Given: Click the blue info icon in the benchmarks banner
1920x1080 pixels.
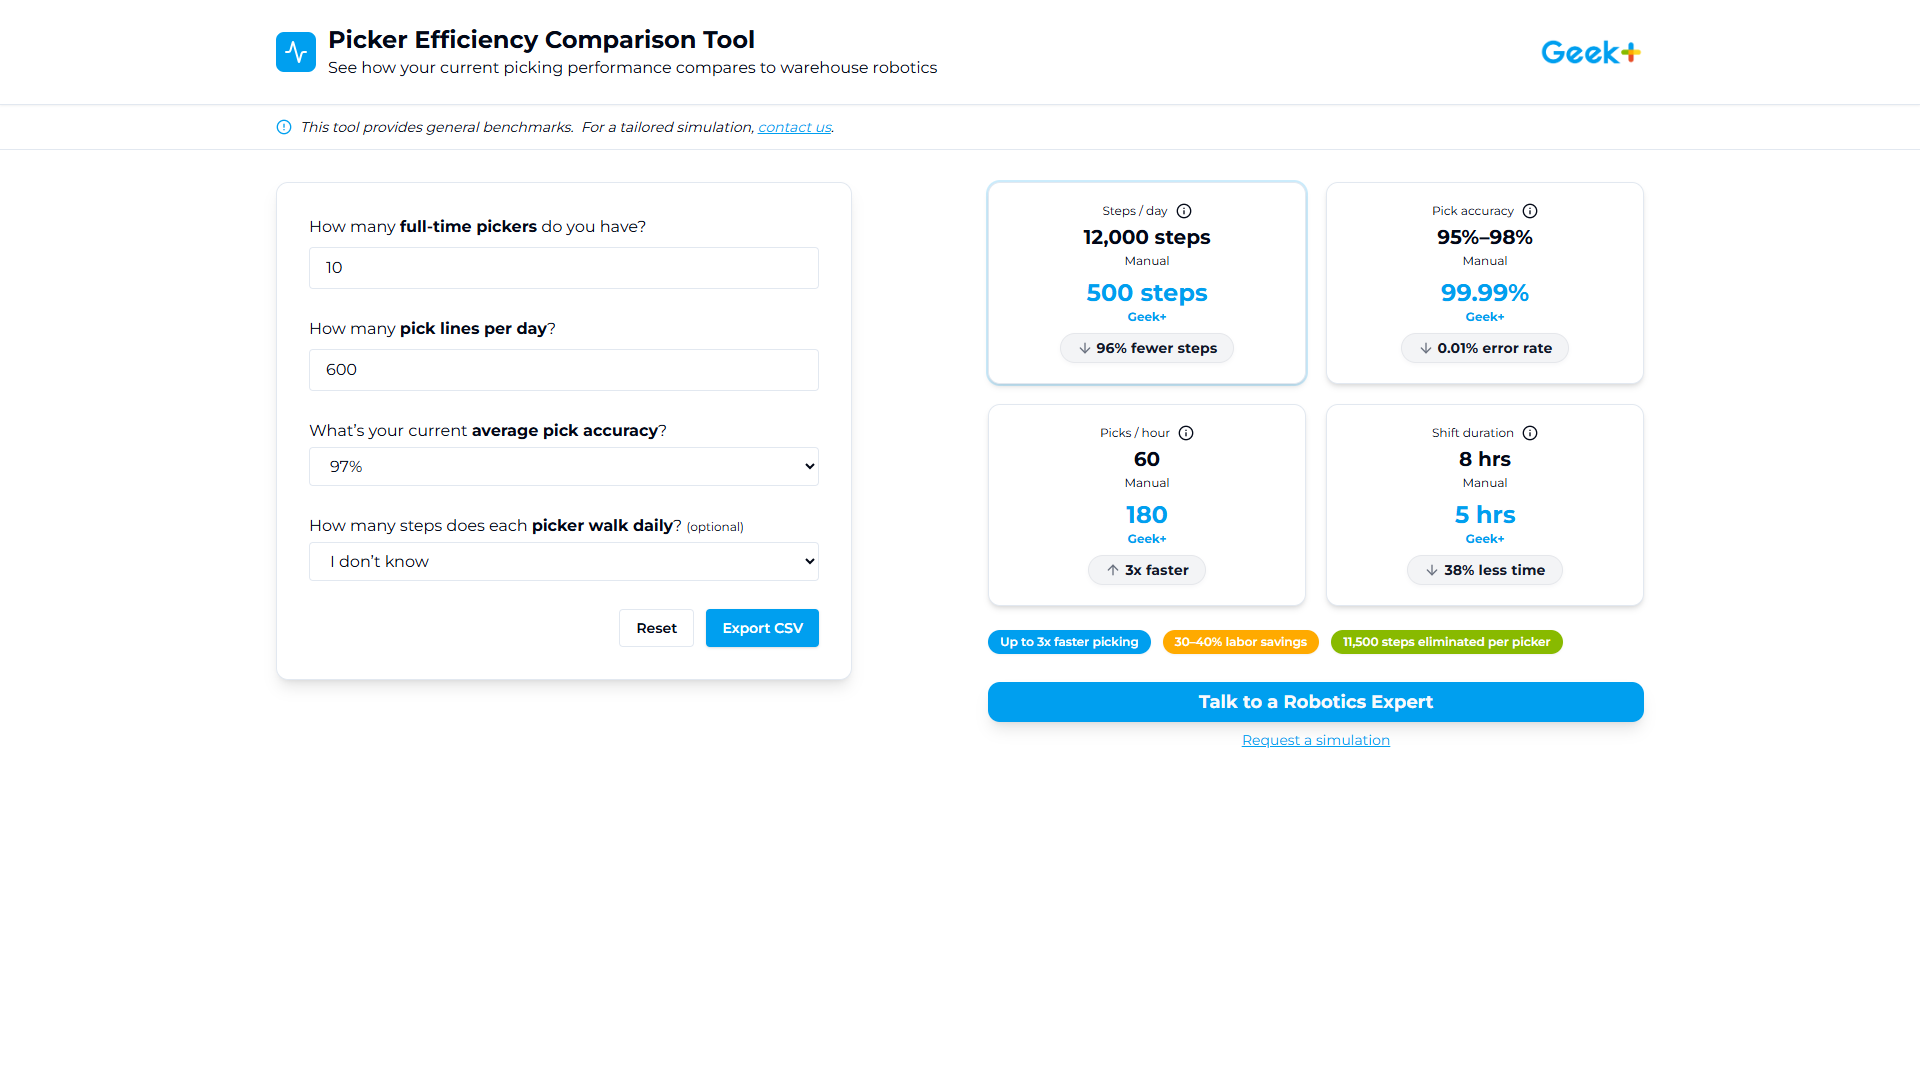Looking at the screenshot, I should 284,127.
